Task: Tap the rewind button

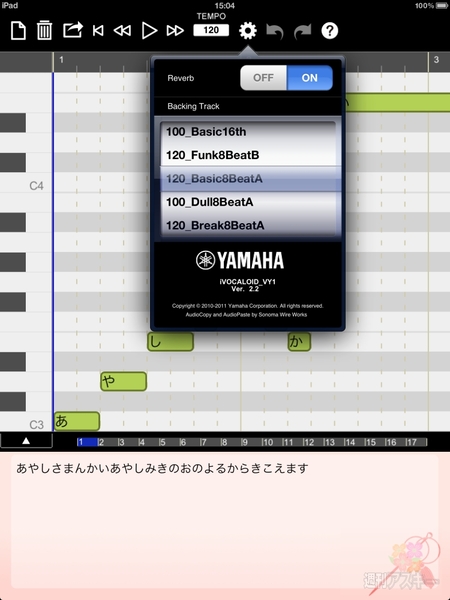Action: pyautogui.click(x=122, y=31)
